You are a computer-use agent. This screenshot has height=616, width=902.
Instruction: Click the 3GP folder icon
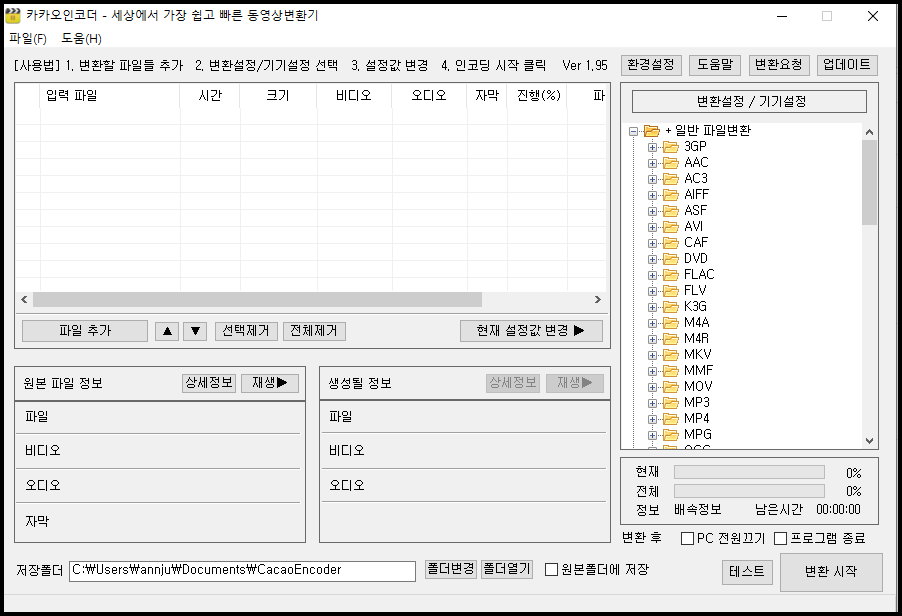[671, 147]
